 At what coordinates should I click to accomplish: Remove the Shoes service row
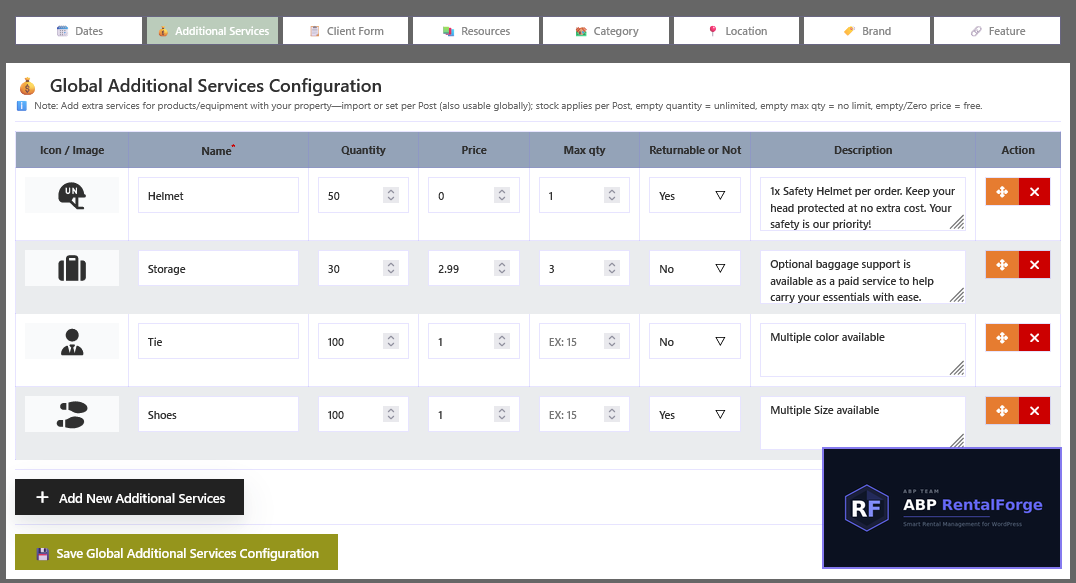[1034, 411]
